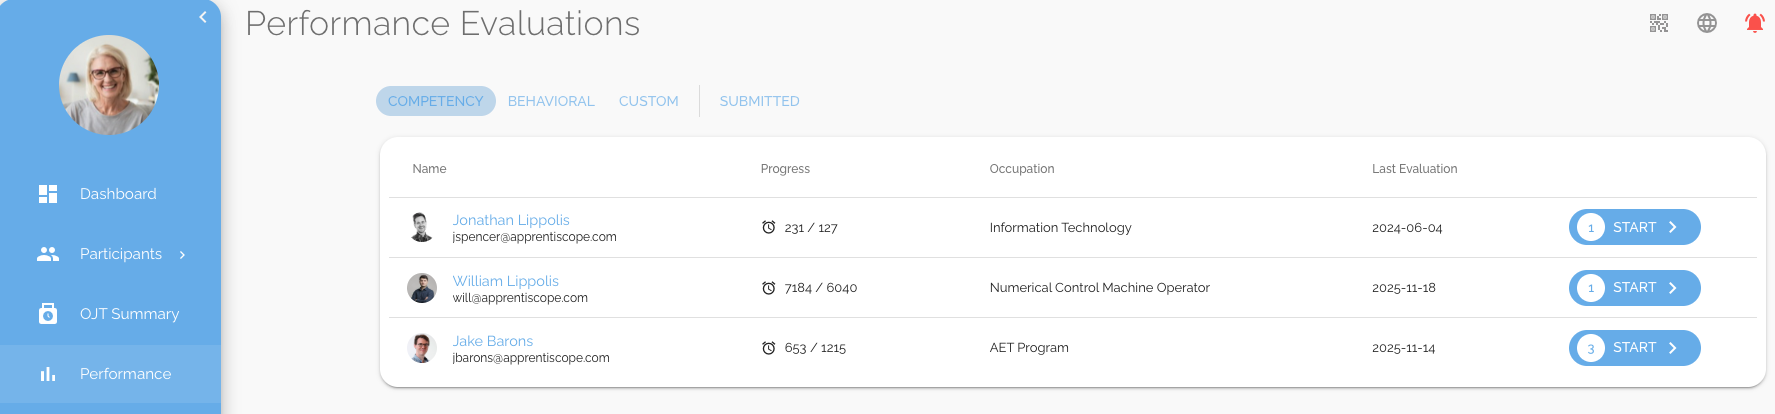Switch to the Behavioral tab
Screen dimensions: 1775x414
click(551, 101)
